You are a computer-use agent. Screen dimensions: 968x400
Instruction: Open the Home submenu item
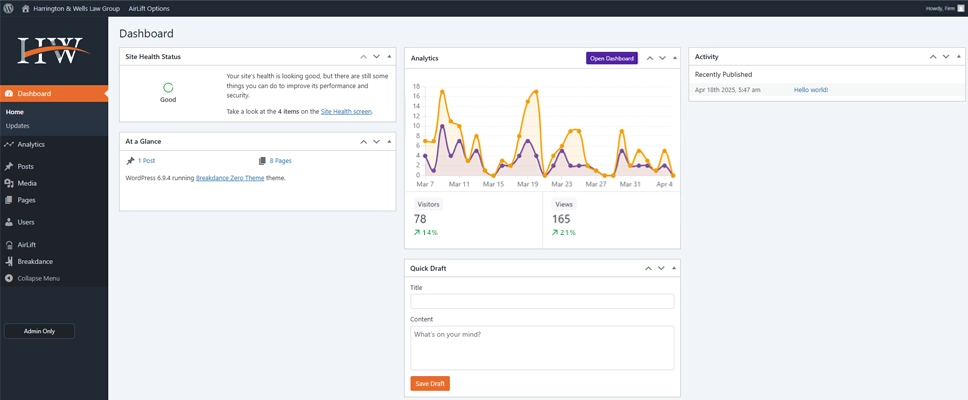click(x=15, y=112)
